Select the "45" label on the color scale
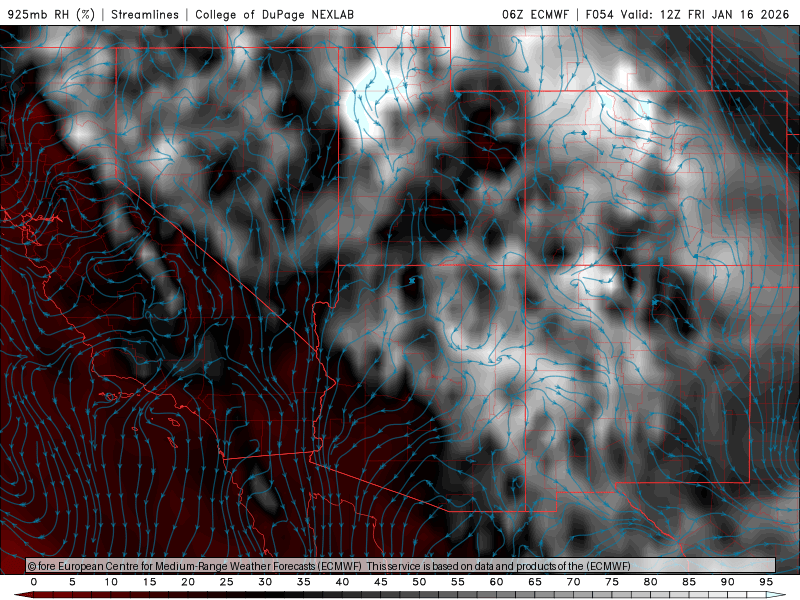 pos(381,582)
